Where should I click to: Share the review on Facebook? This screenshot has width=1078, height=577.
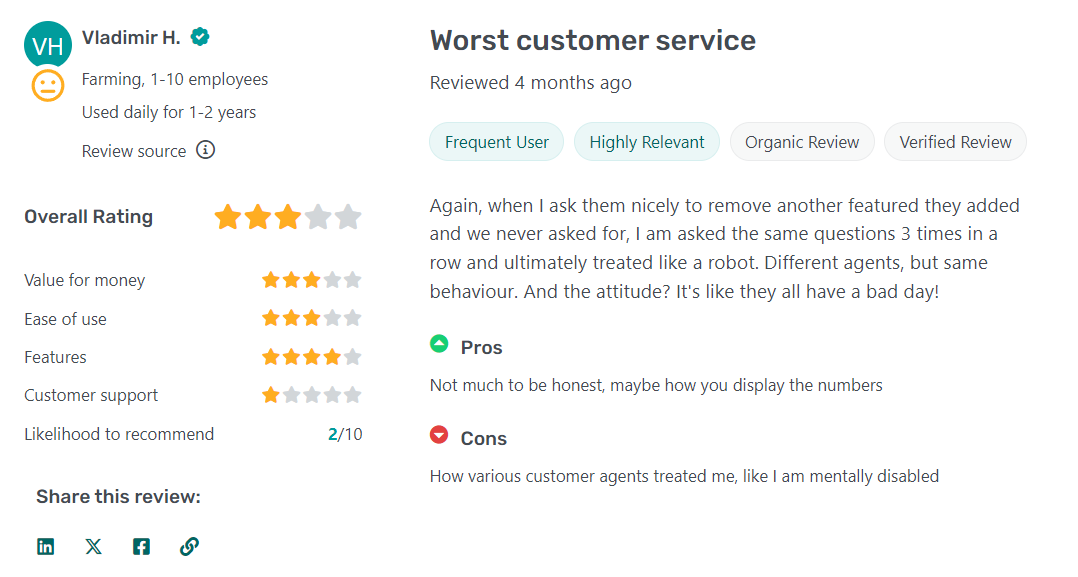click(141, 547)
